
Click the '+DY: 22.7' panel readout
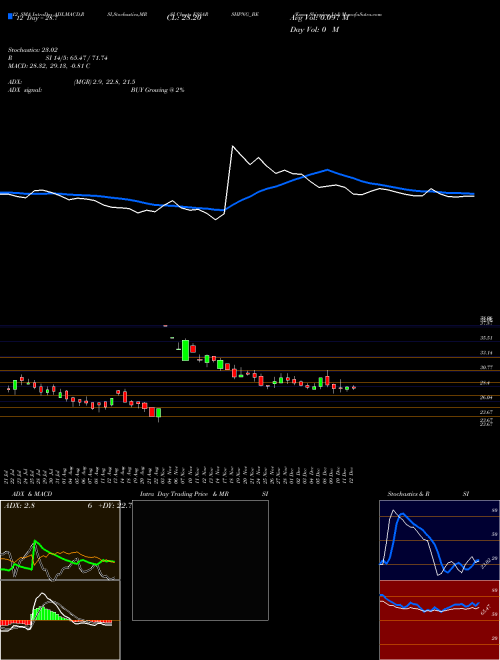[x=115, y=506]
